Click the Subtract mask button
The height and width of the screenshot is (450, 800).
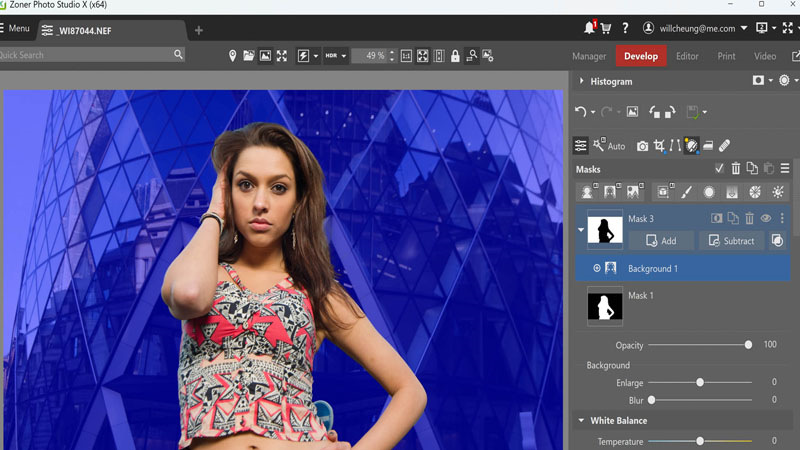pos(732,241)
